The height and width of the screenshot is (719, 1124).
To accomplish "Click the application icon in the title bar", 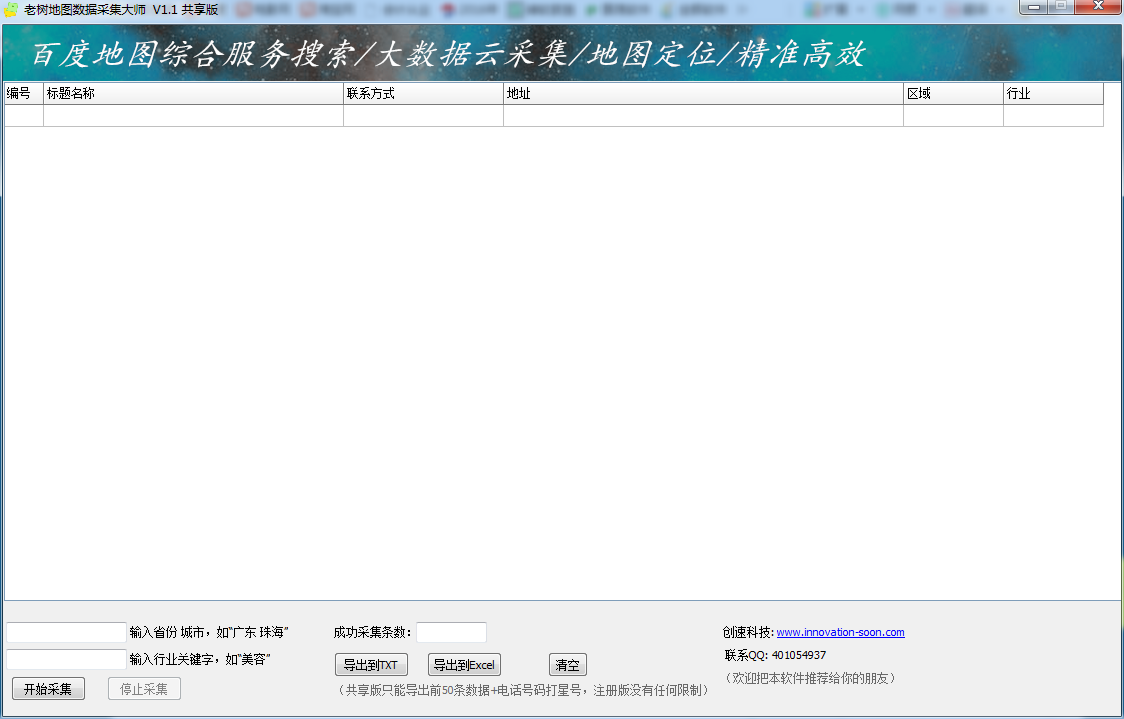I will [9, 8].
